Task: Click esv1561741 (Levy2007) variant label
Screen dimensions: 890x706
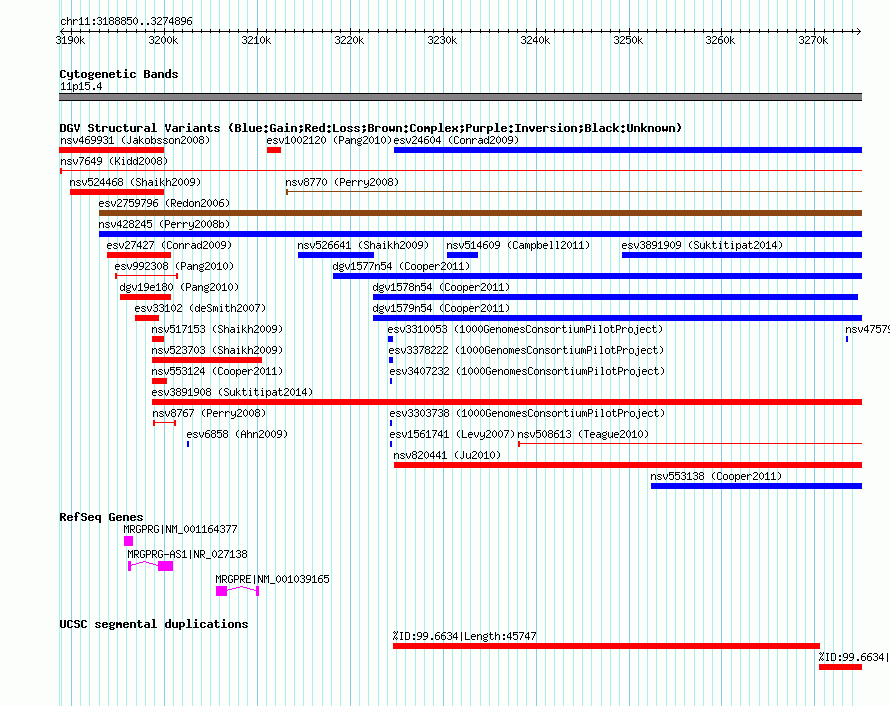Action: (x=452, y=434)
